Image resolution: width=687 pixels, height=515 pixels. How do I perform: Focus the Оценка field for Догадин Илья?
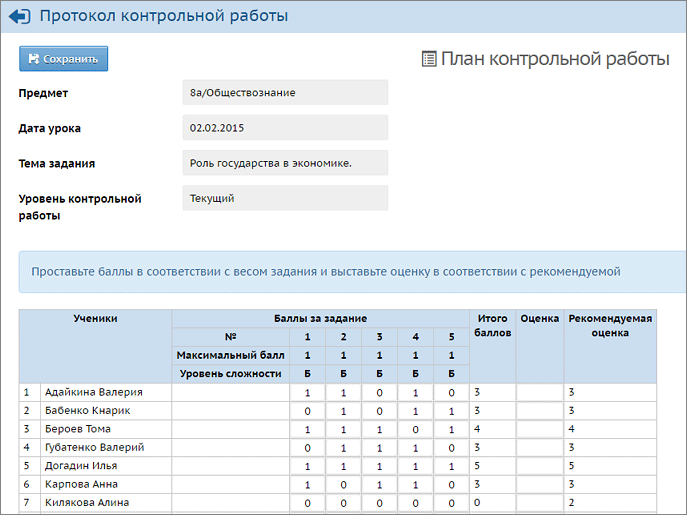[x=539, y=466]
